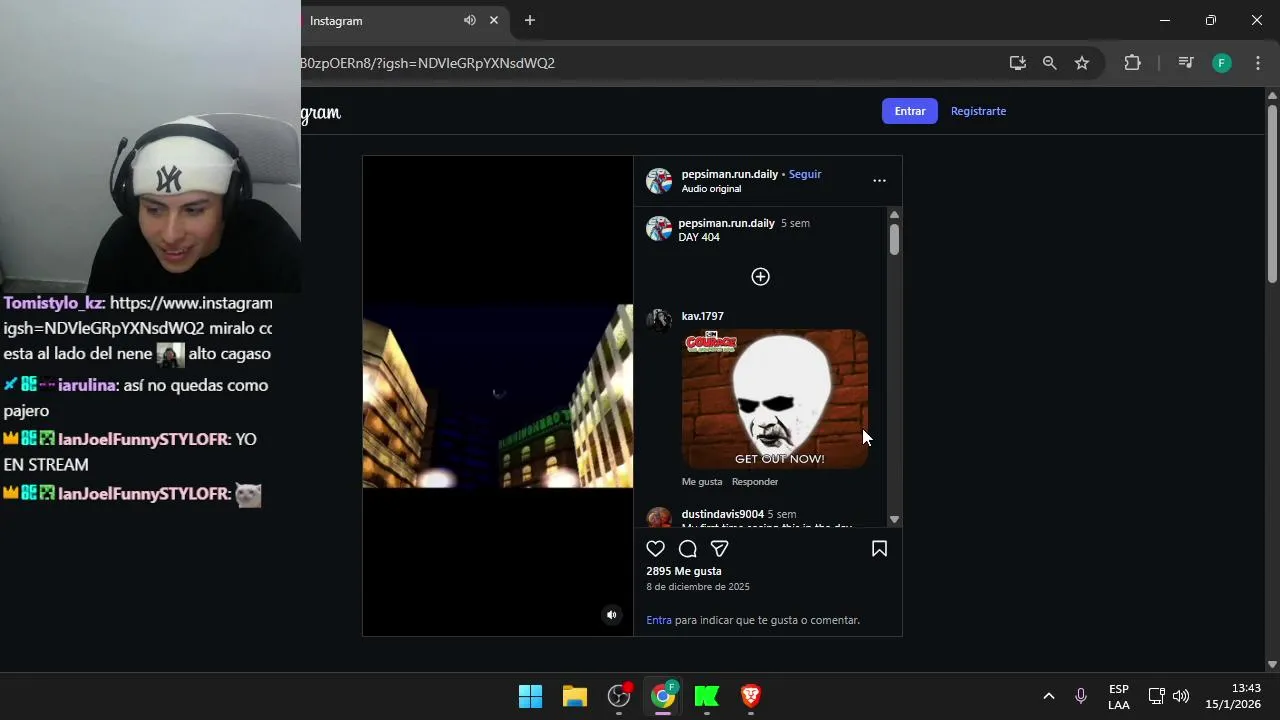Like the kav.1797 comment via Me gusta
This screenshot has width=1280, height=720.
pos(702,482)
